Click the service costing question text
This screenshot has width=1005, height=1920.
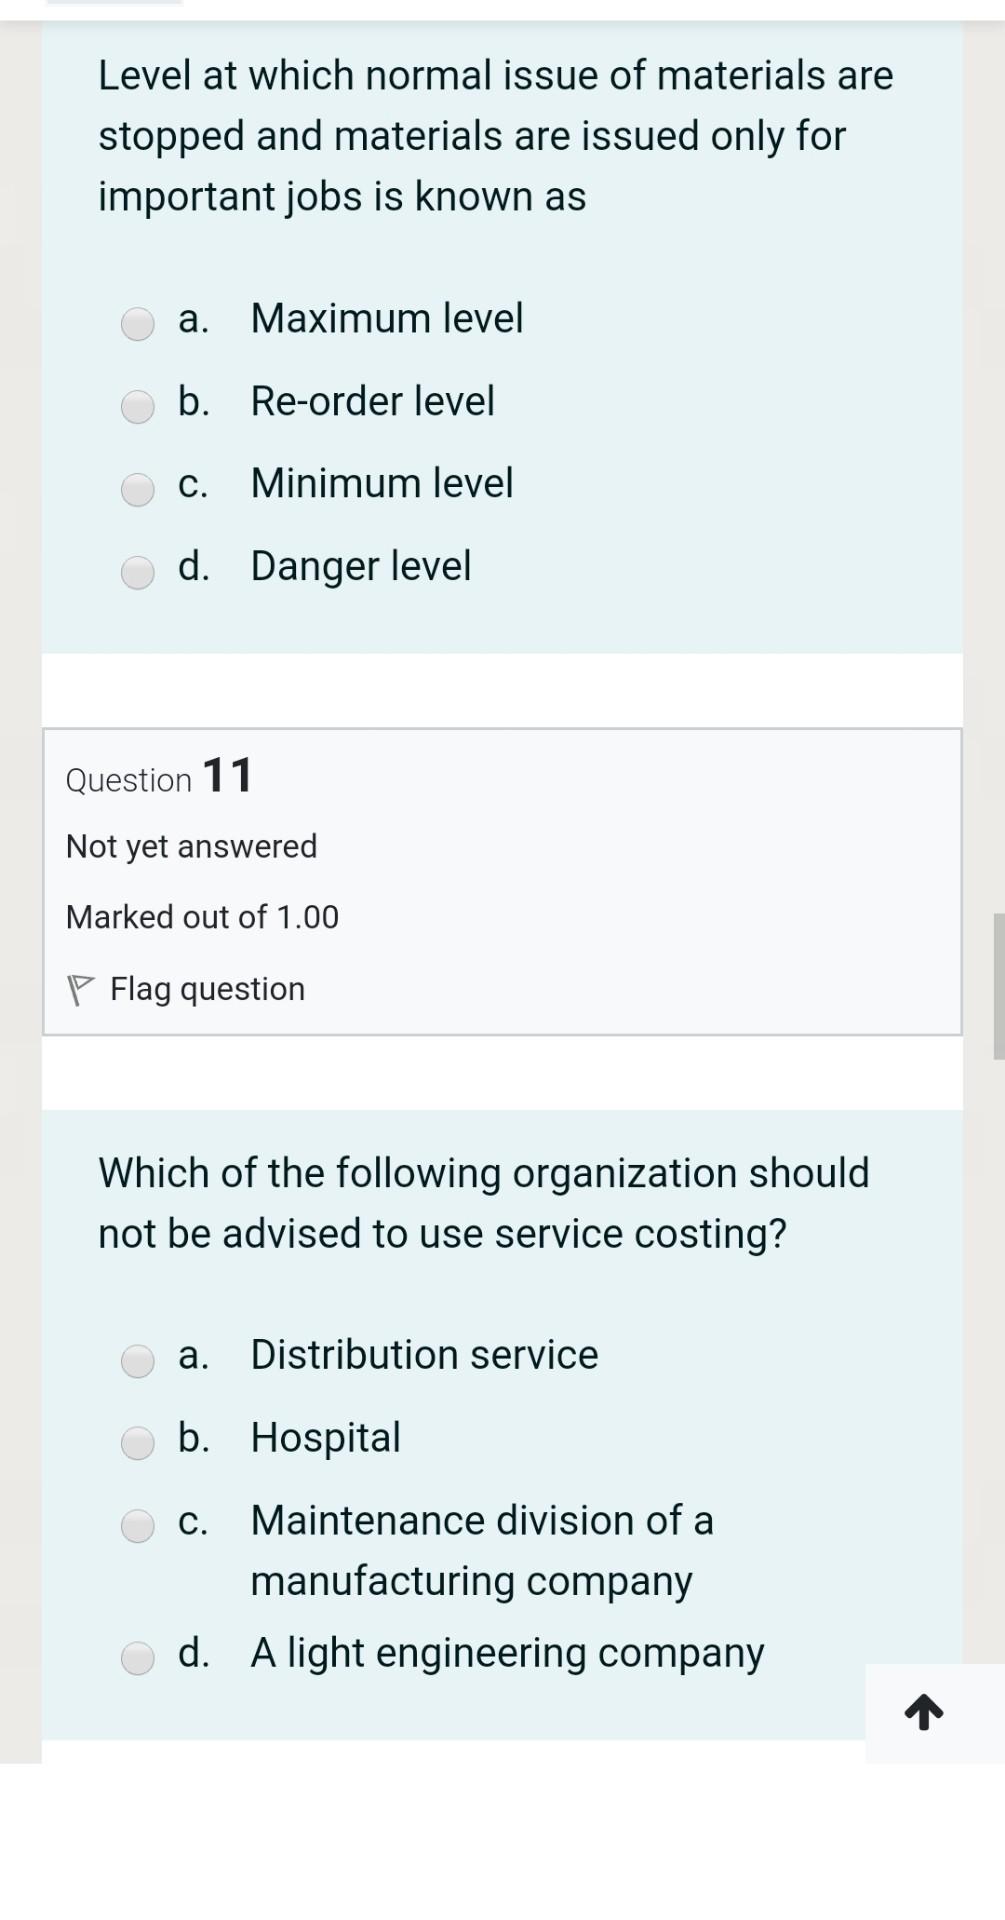point(484,1201)
